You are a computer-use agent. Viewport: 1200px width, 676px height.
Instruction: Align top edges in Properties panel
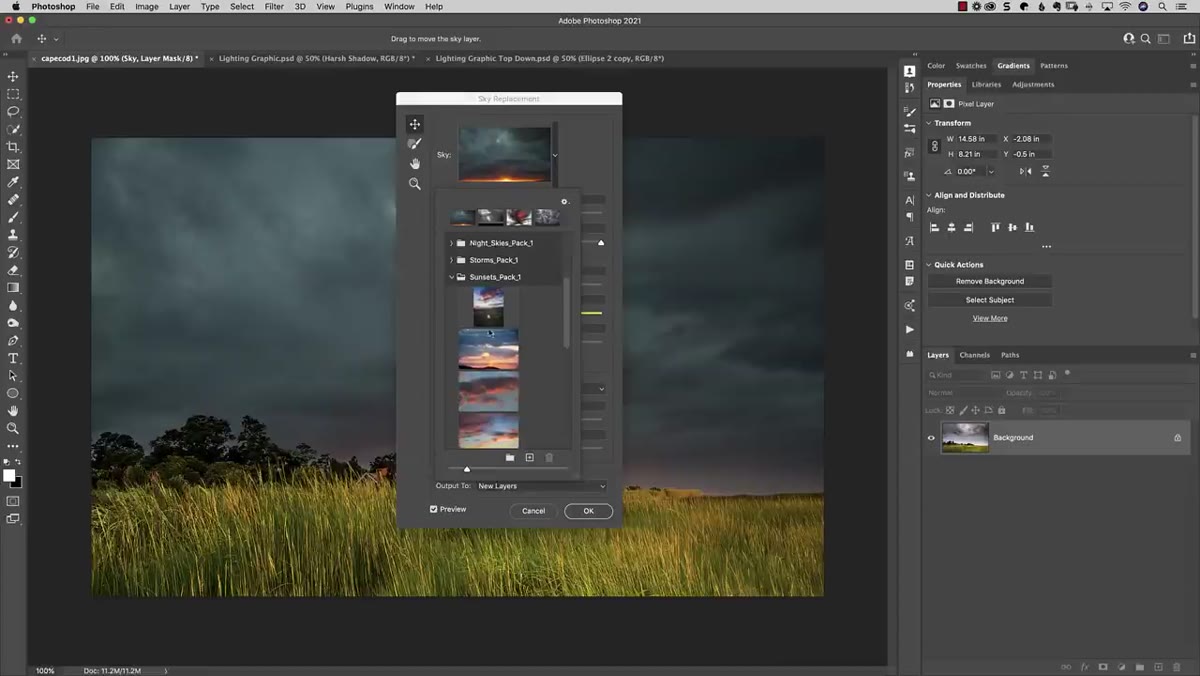tap(996, 227)
